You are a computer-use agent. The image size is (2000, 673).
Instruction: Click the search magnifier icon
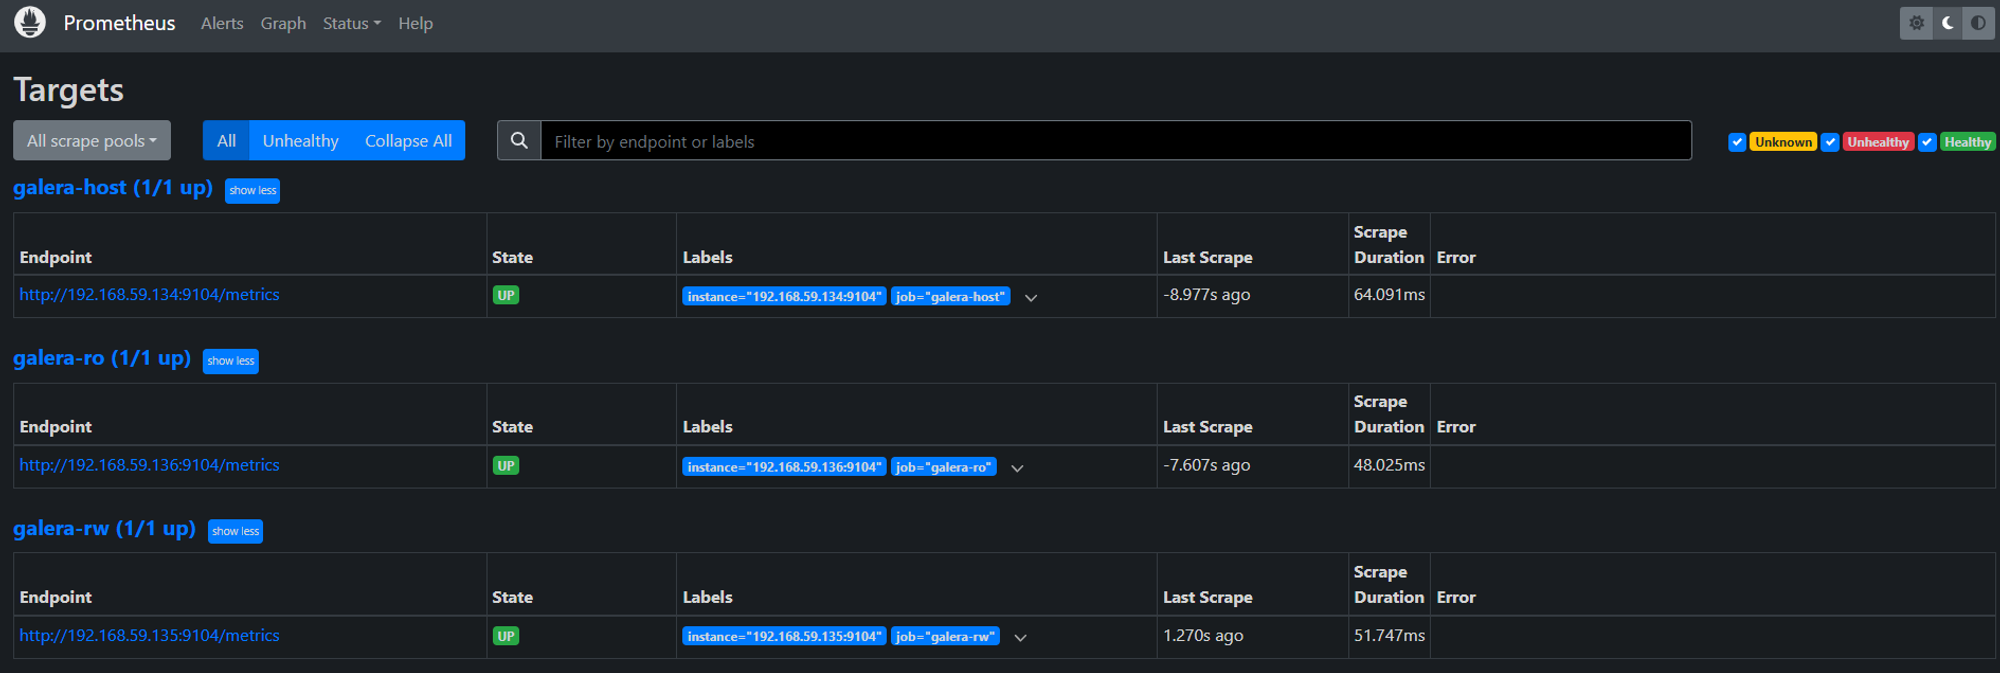point(519,141)
